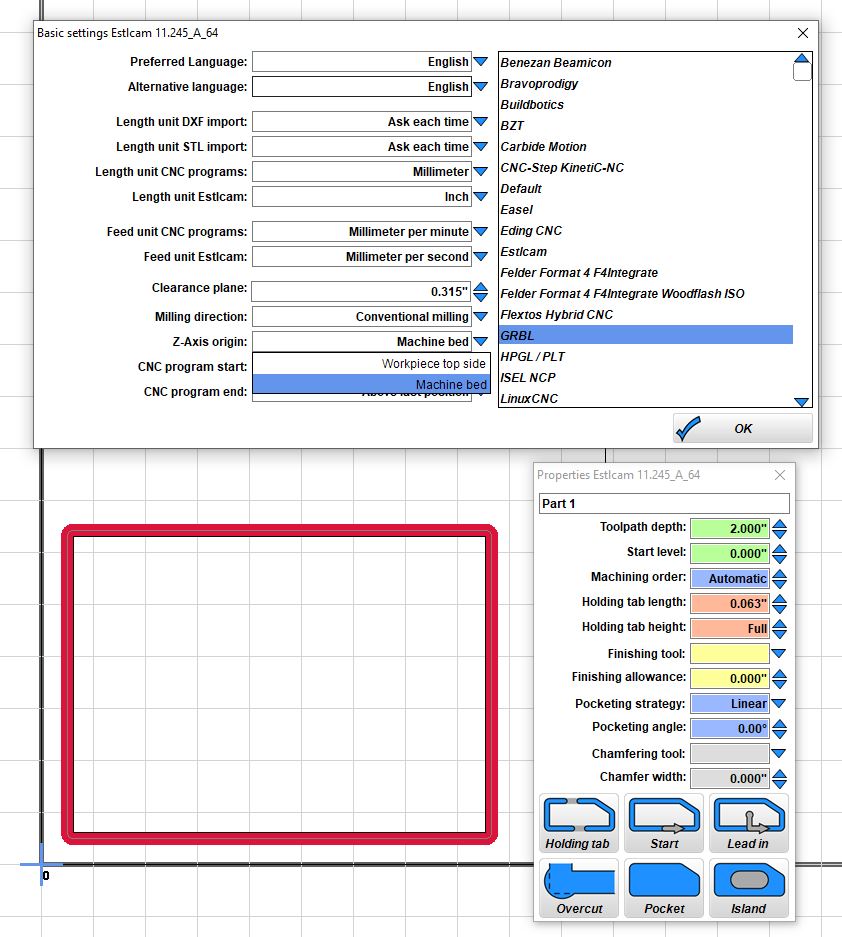The width and height of the screenshot is (842, 937).
Task: Click the Pocketing angle value field
Action: 730,728
